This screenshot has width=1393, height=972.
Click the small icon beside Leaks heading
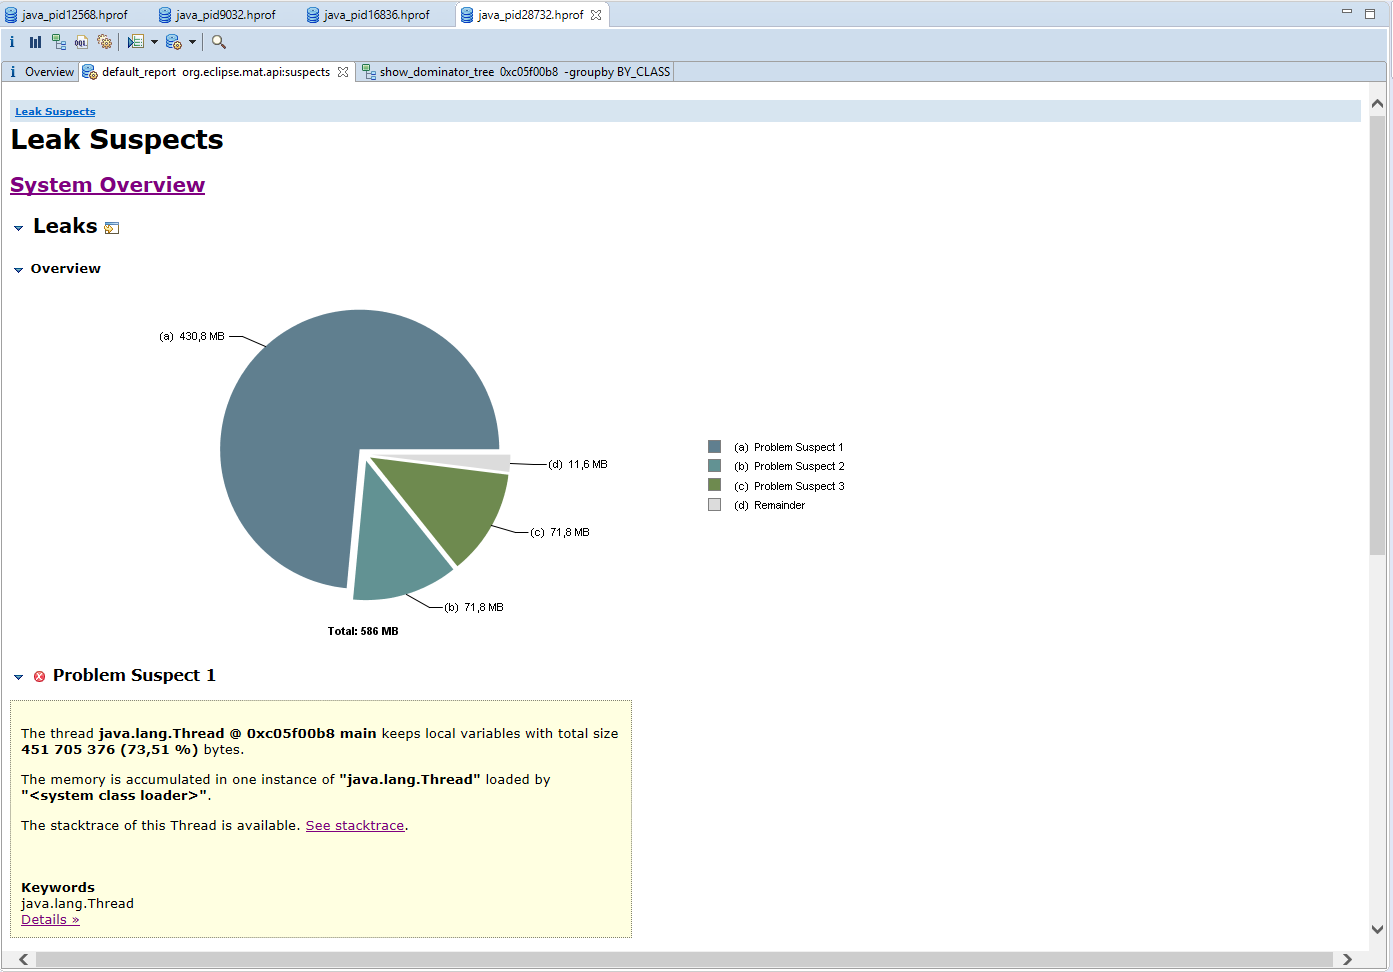[112, 228]
